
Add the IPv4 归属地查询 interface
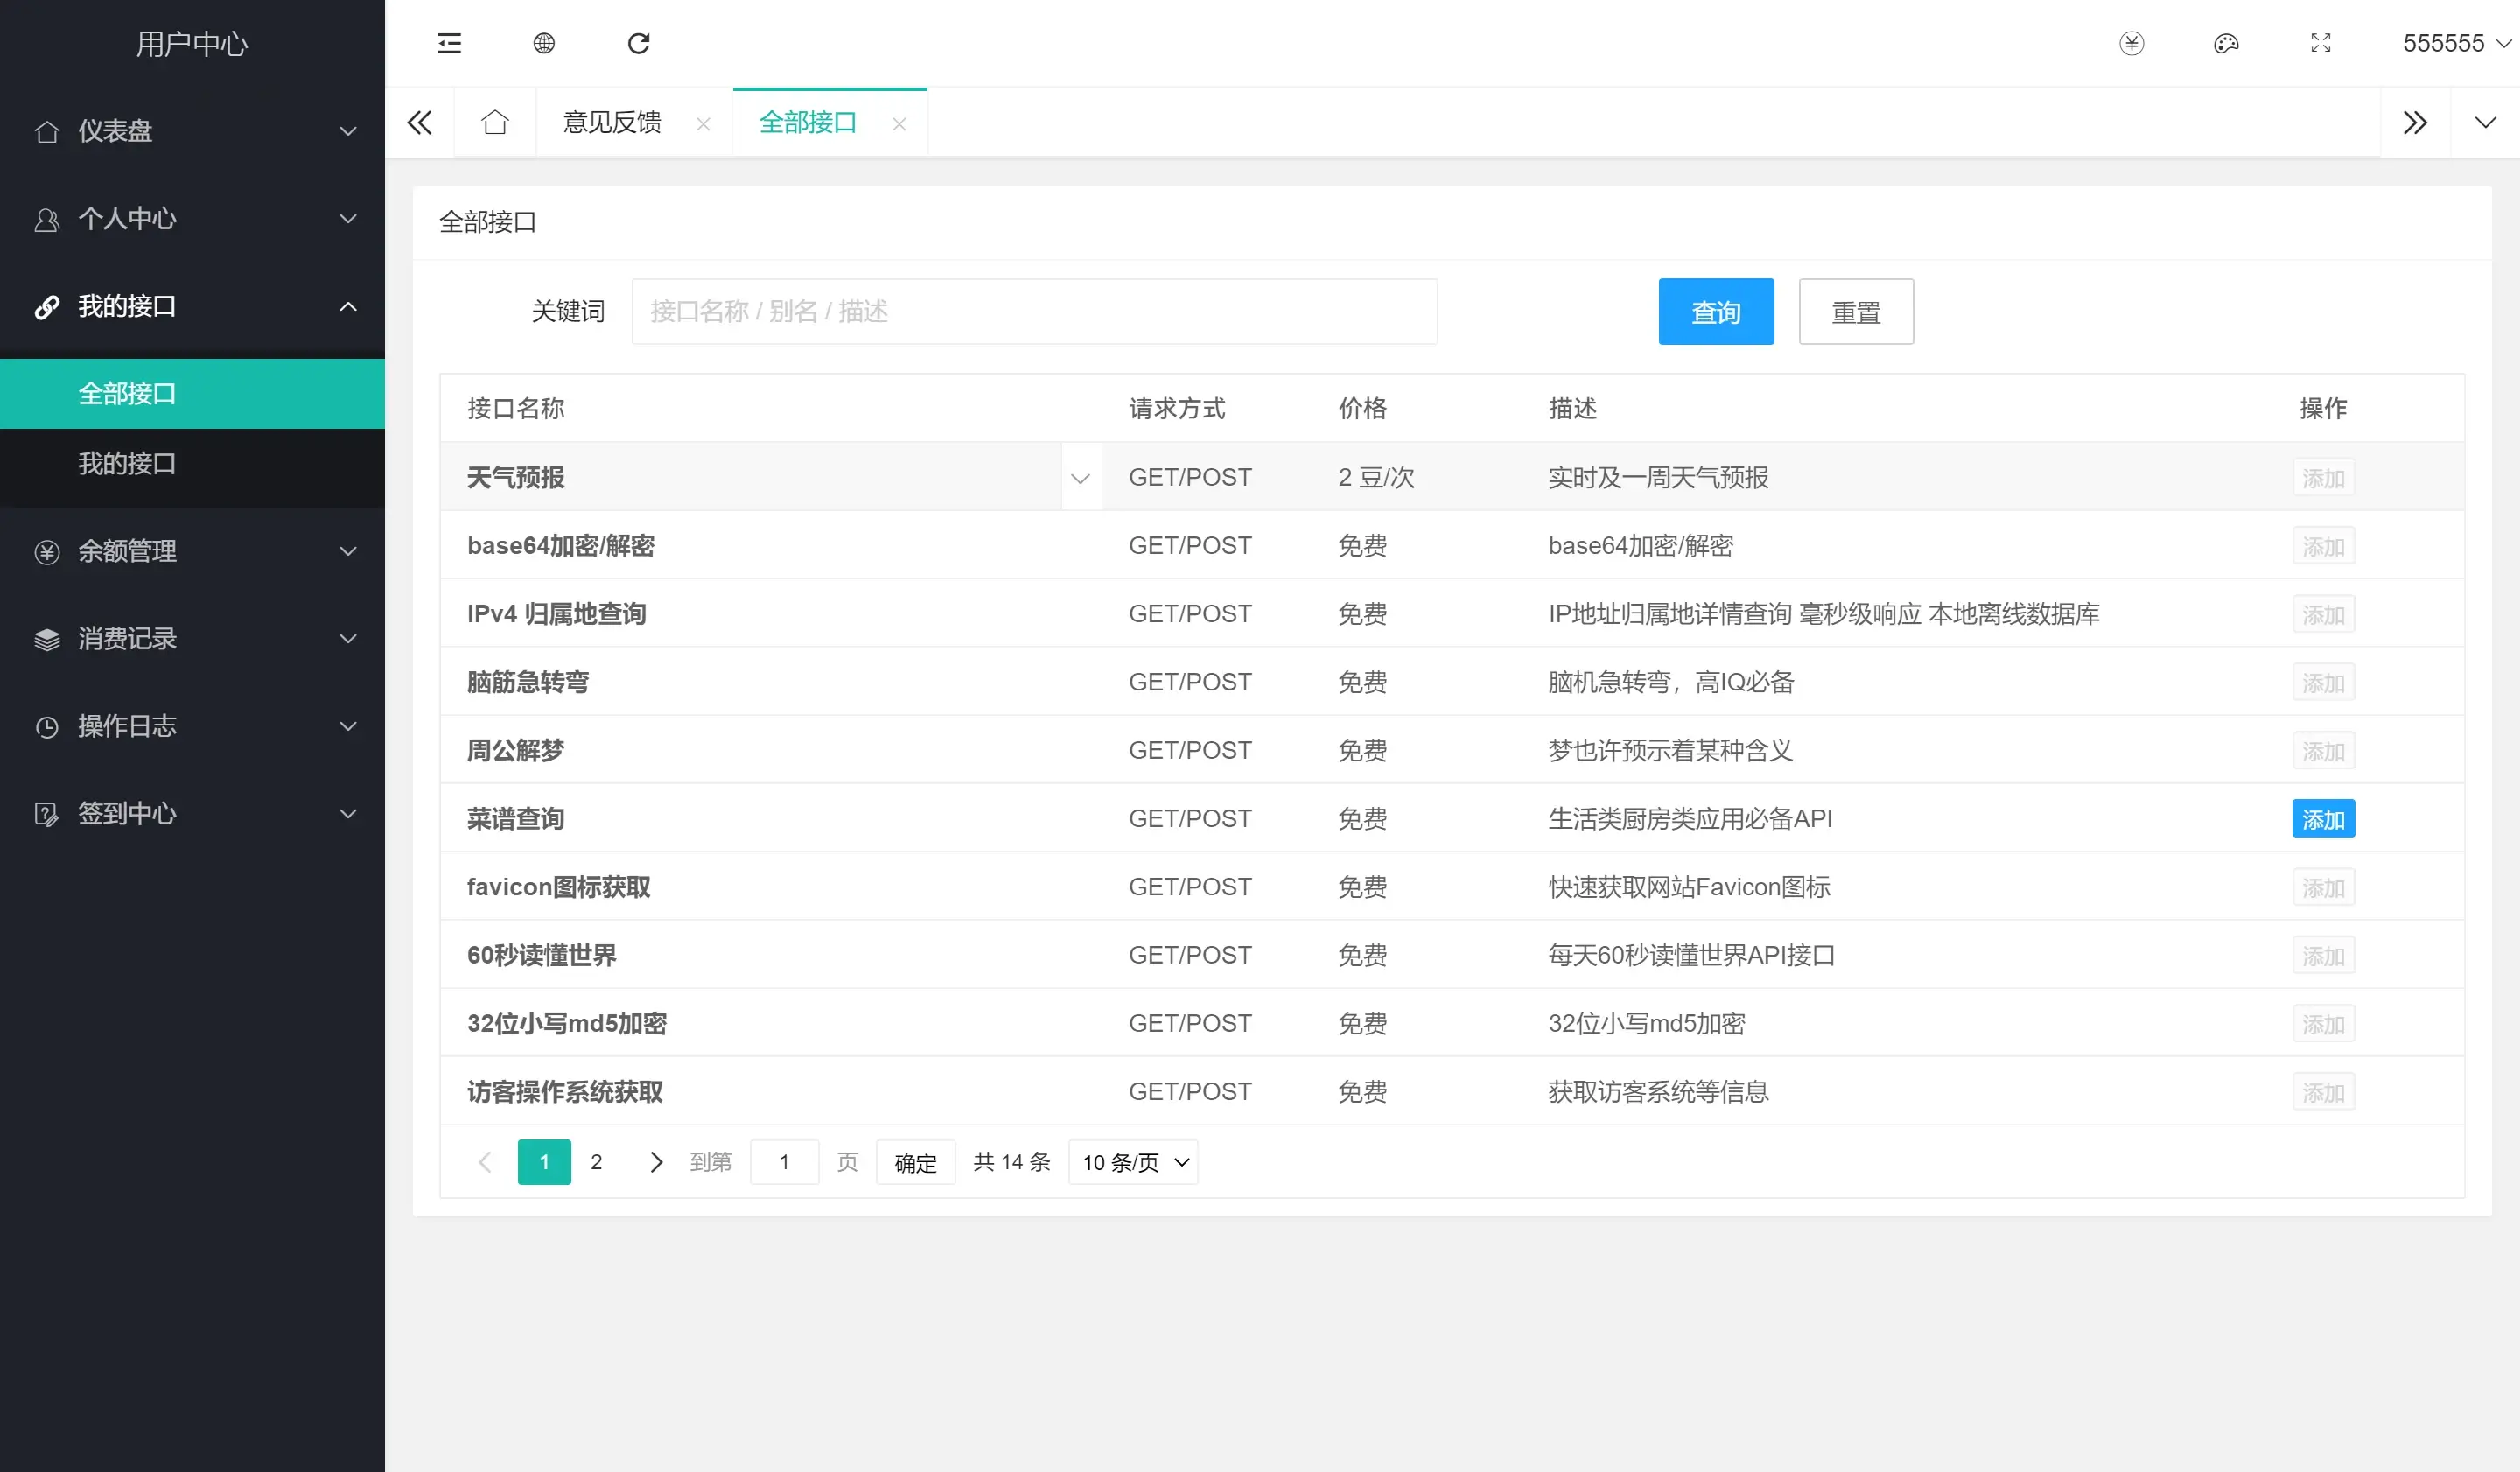tap(2323, 615)
